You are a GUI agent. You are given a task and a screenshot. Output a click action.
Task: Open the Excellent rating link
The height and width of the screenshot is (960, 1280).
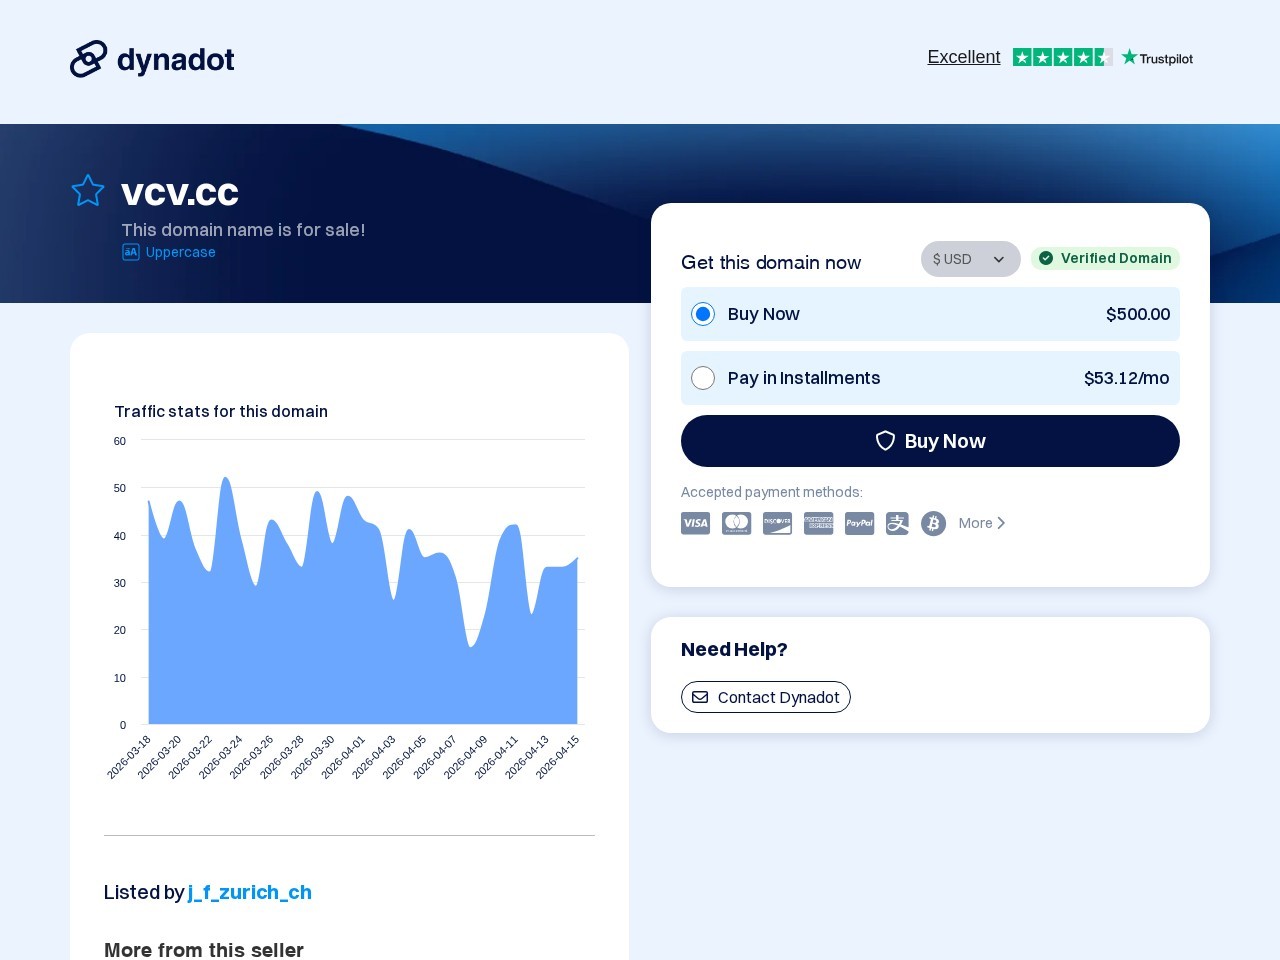click(964, 57)
